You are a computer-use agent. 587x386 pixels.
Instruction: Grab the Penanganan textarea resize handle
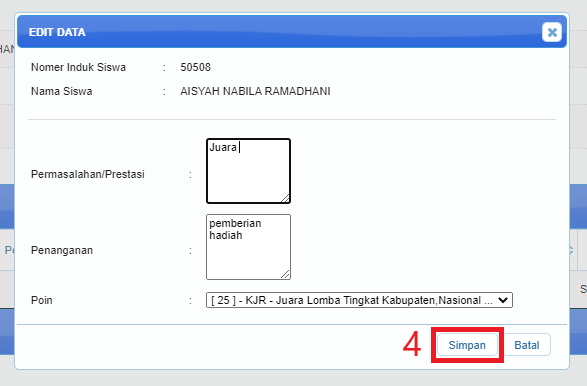pos(286,275)
